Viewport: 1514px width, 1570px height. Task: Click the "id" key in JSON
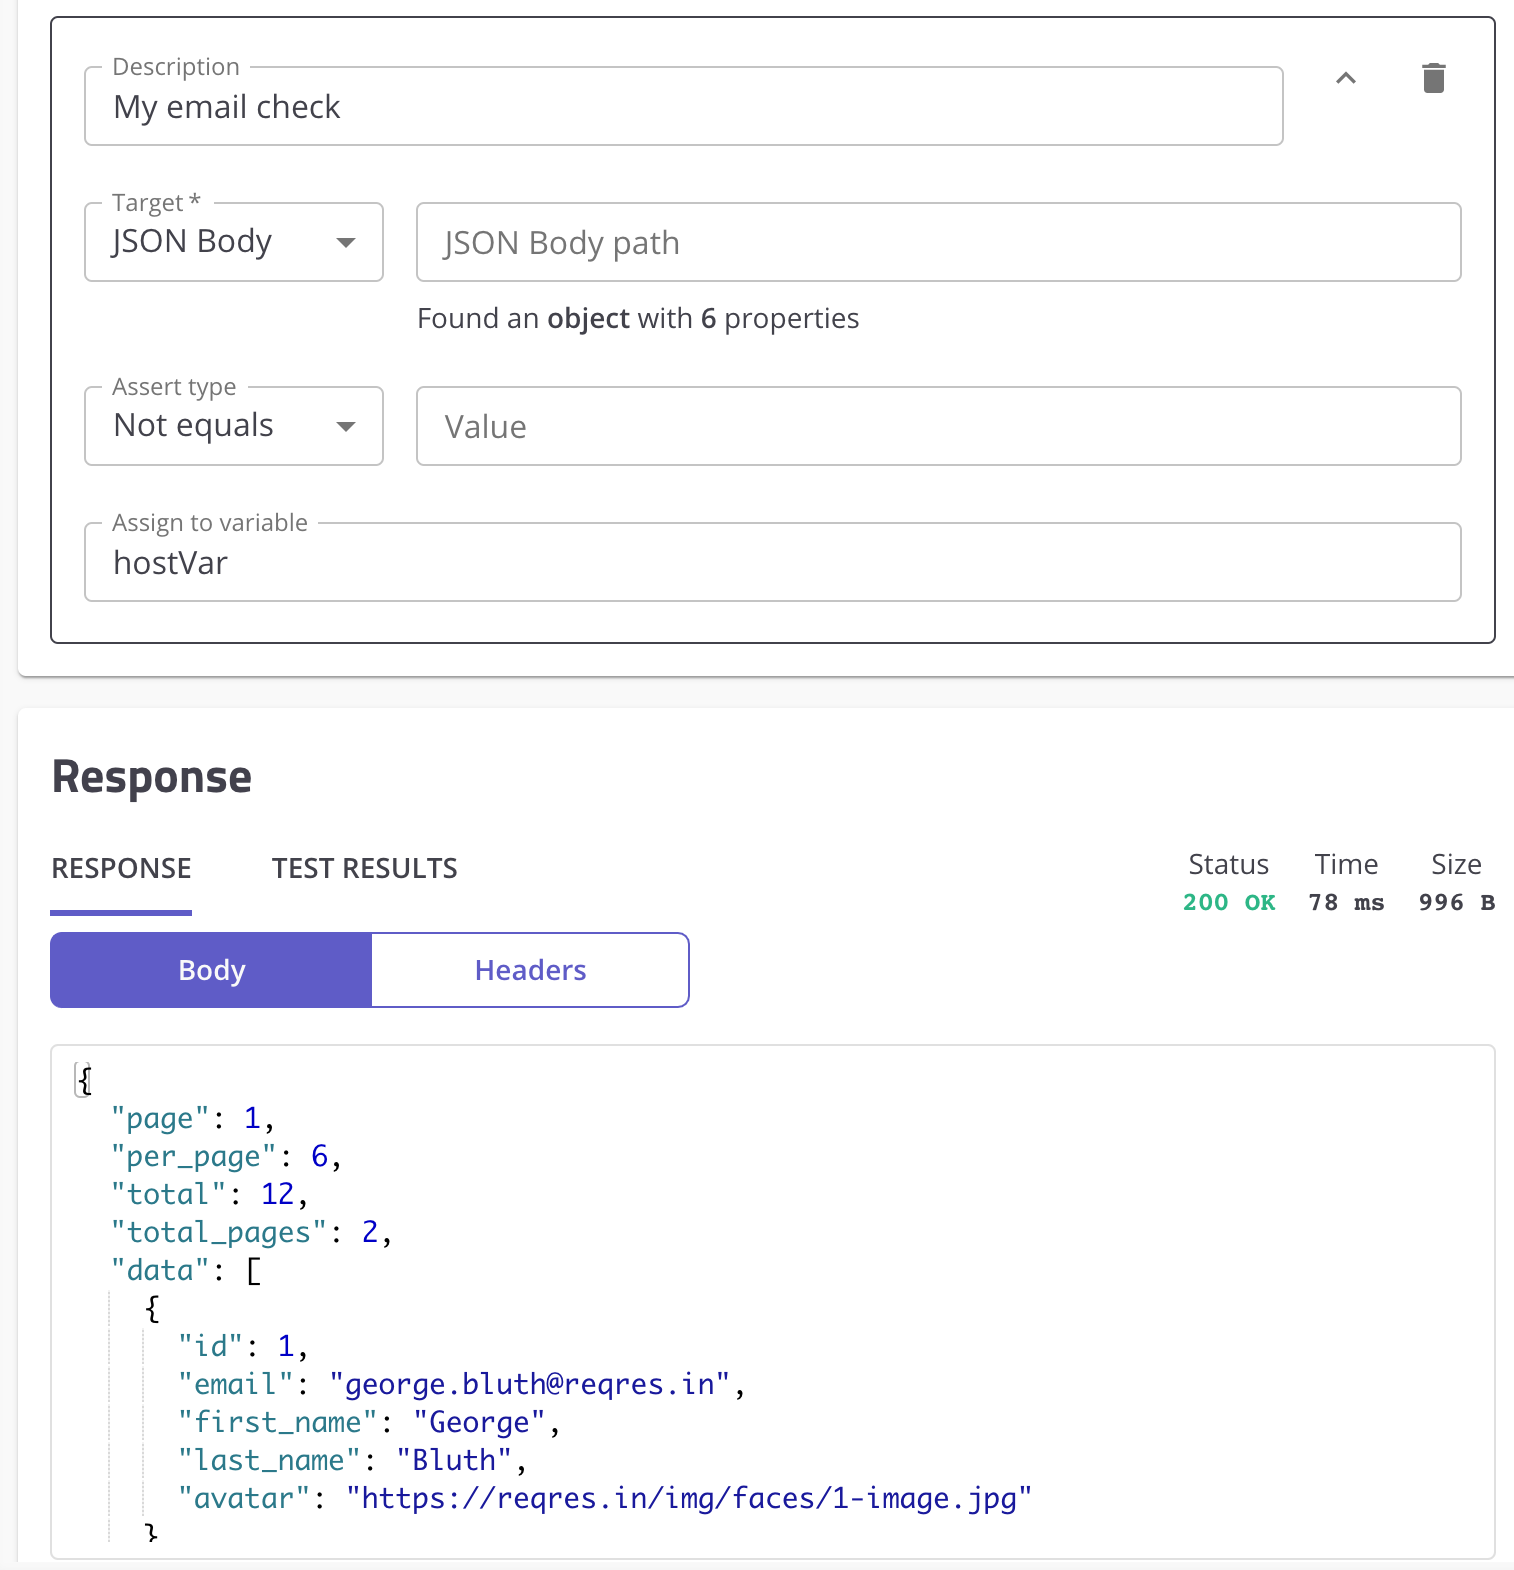[210, 1346]
